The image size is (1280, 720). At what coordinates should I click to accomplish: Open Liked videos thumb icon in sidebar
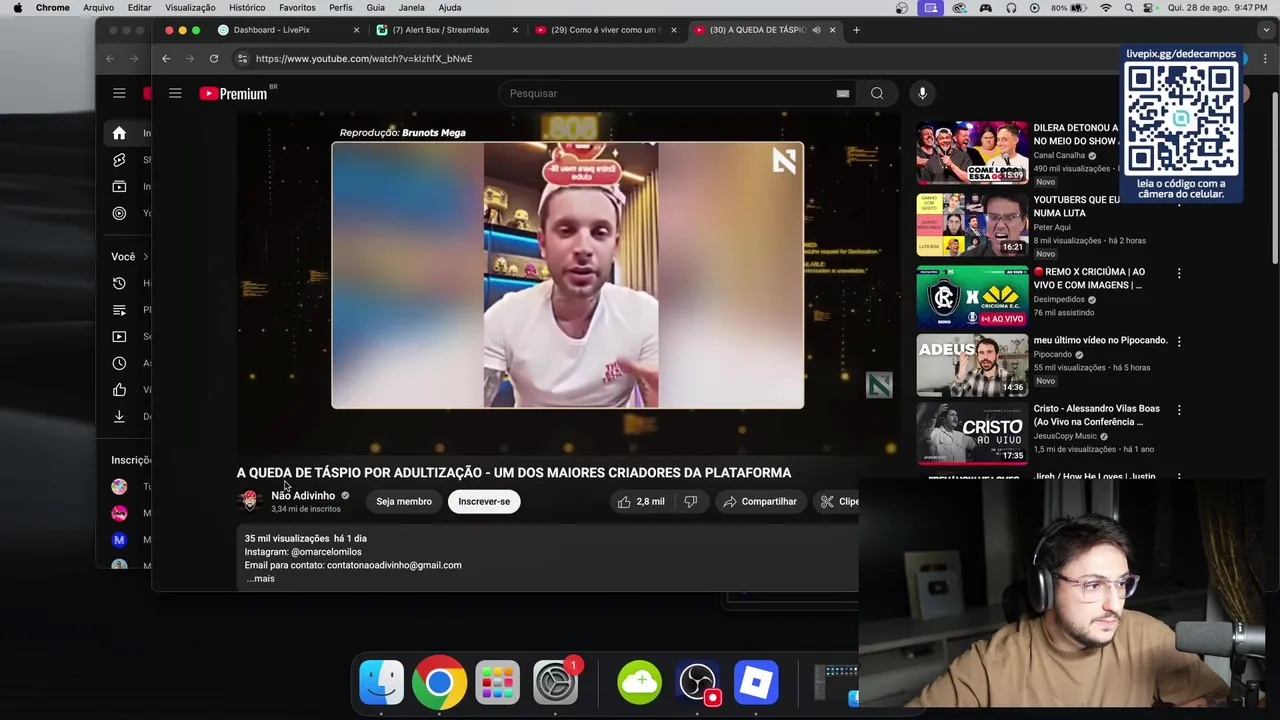point(119,390)
